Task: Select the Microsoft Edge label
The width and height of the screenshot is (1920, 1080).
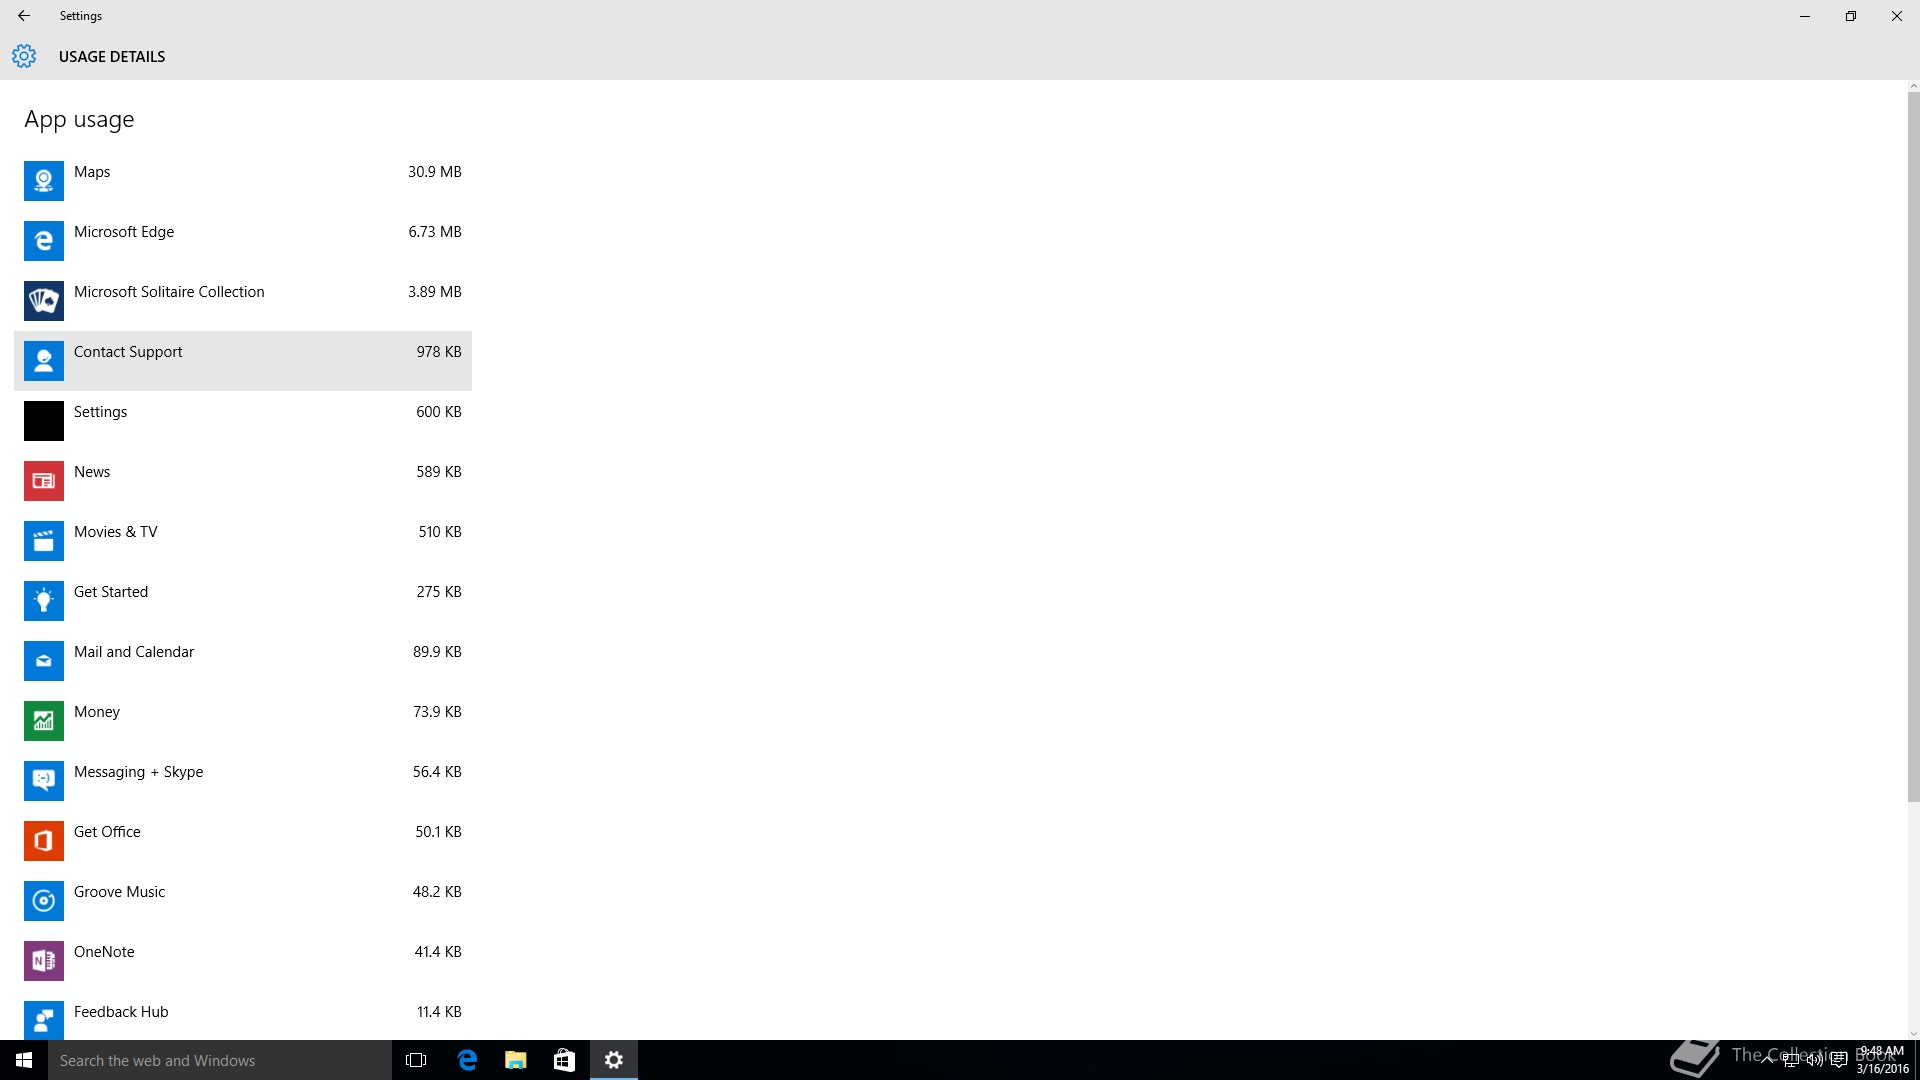Action: 124,232
